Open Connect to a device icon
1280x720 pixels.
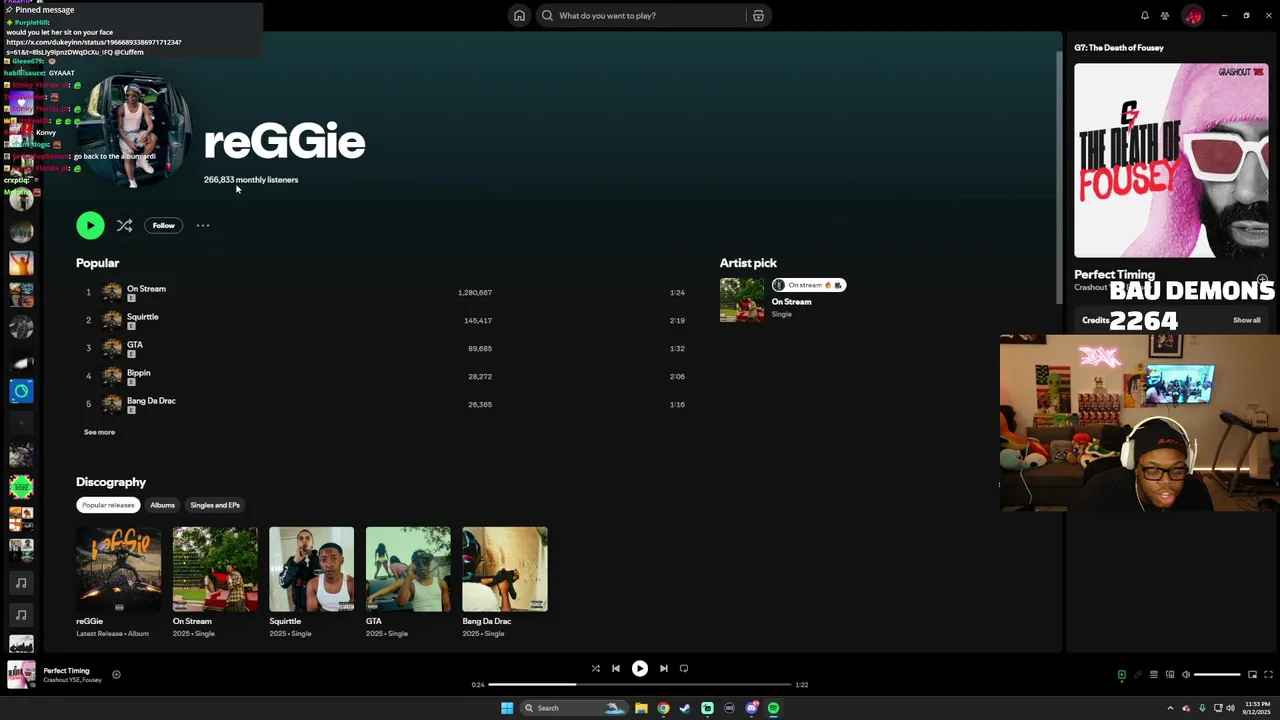(1170, 675)
